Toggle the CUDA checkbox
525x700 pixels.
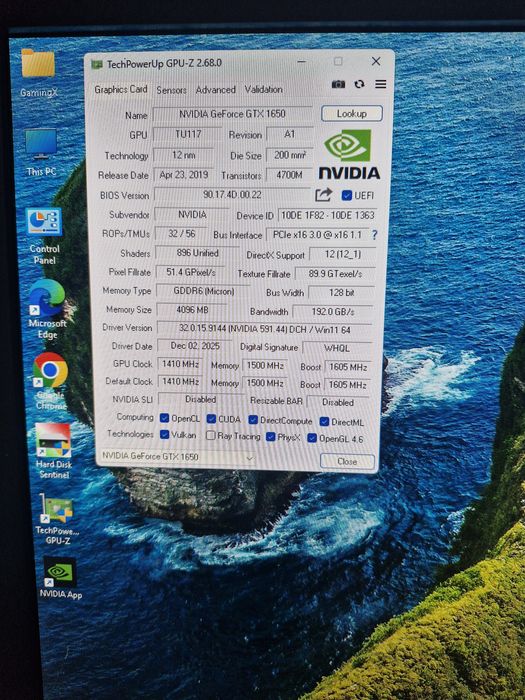click(211, 419)
